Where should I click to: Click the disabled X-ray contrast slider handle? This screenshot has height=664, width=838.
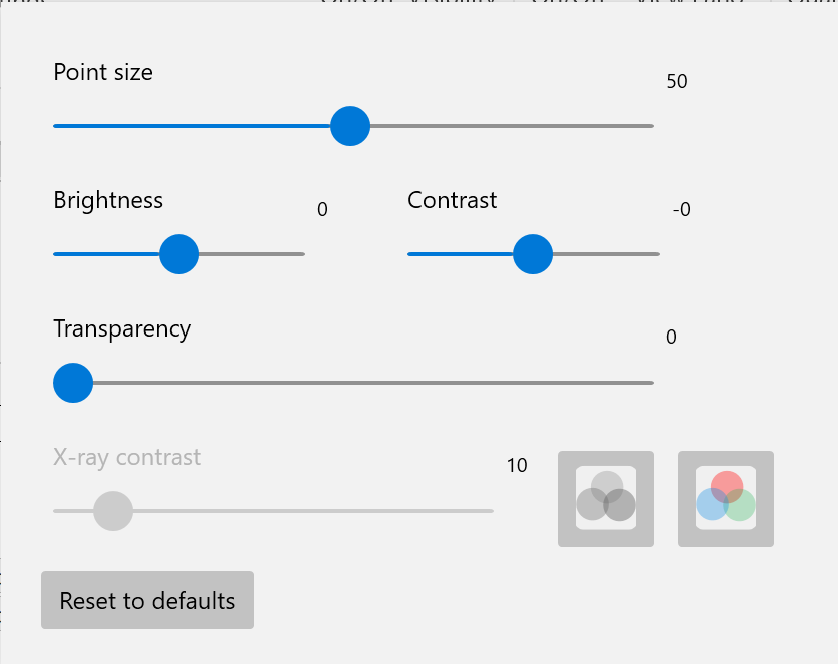(113, 511)
